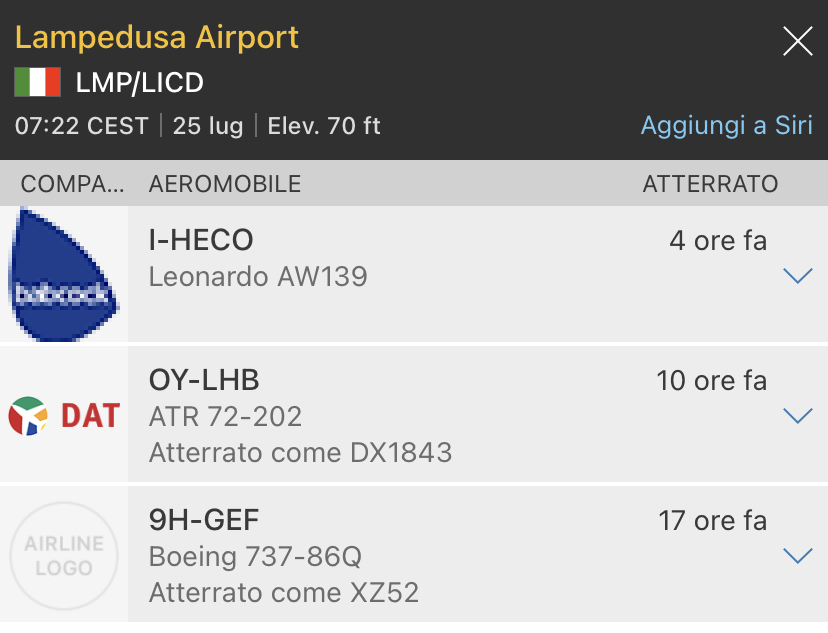
Task: Tap the DAT airline logo
Action: [x=64, y=415]
